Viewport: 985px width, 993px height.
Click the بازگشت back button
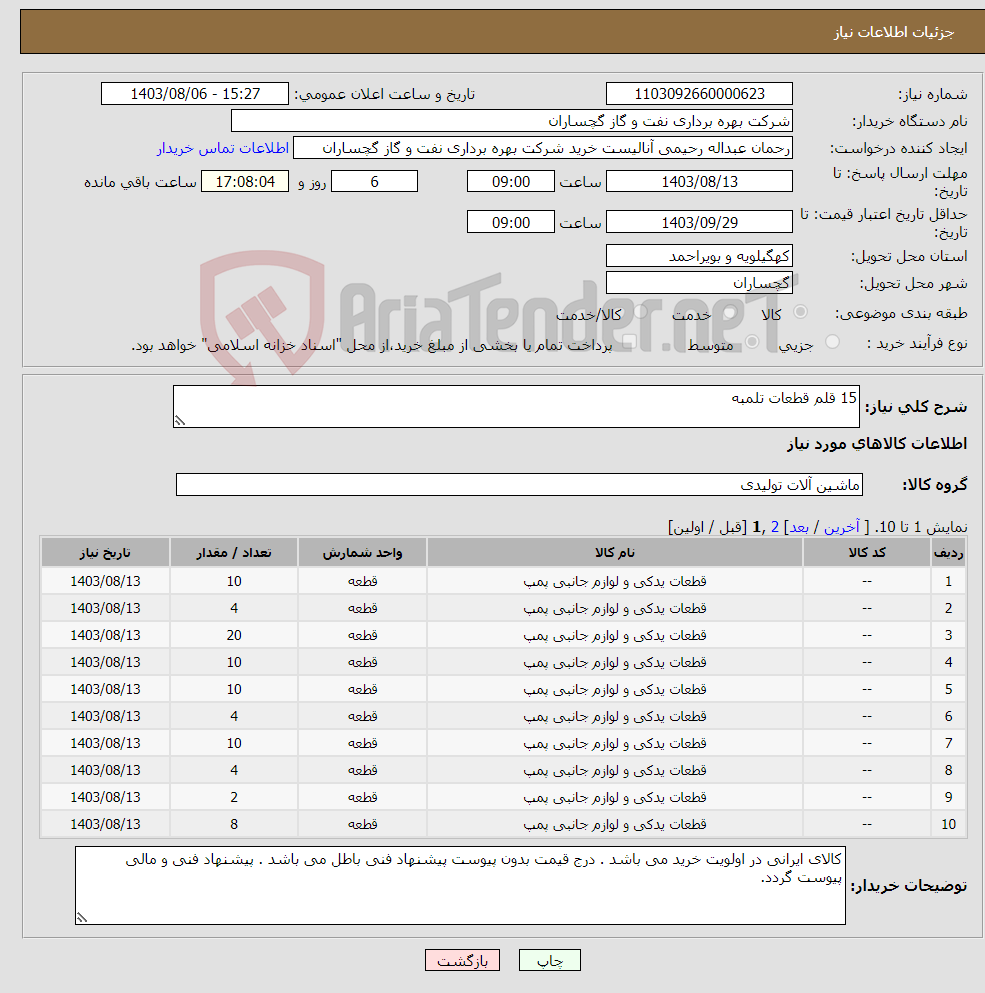click(x=462, y=960)
